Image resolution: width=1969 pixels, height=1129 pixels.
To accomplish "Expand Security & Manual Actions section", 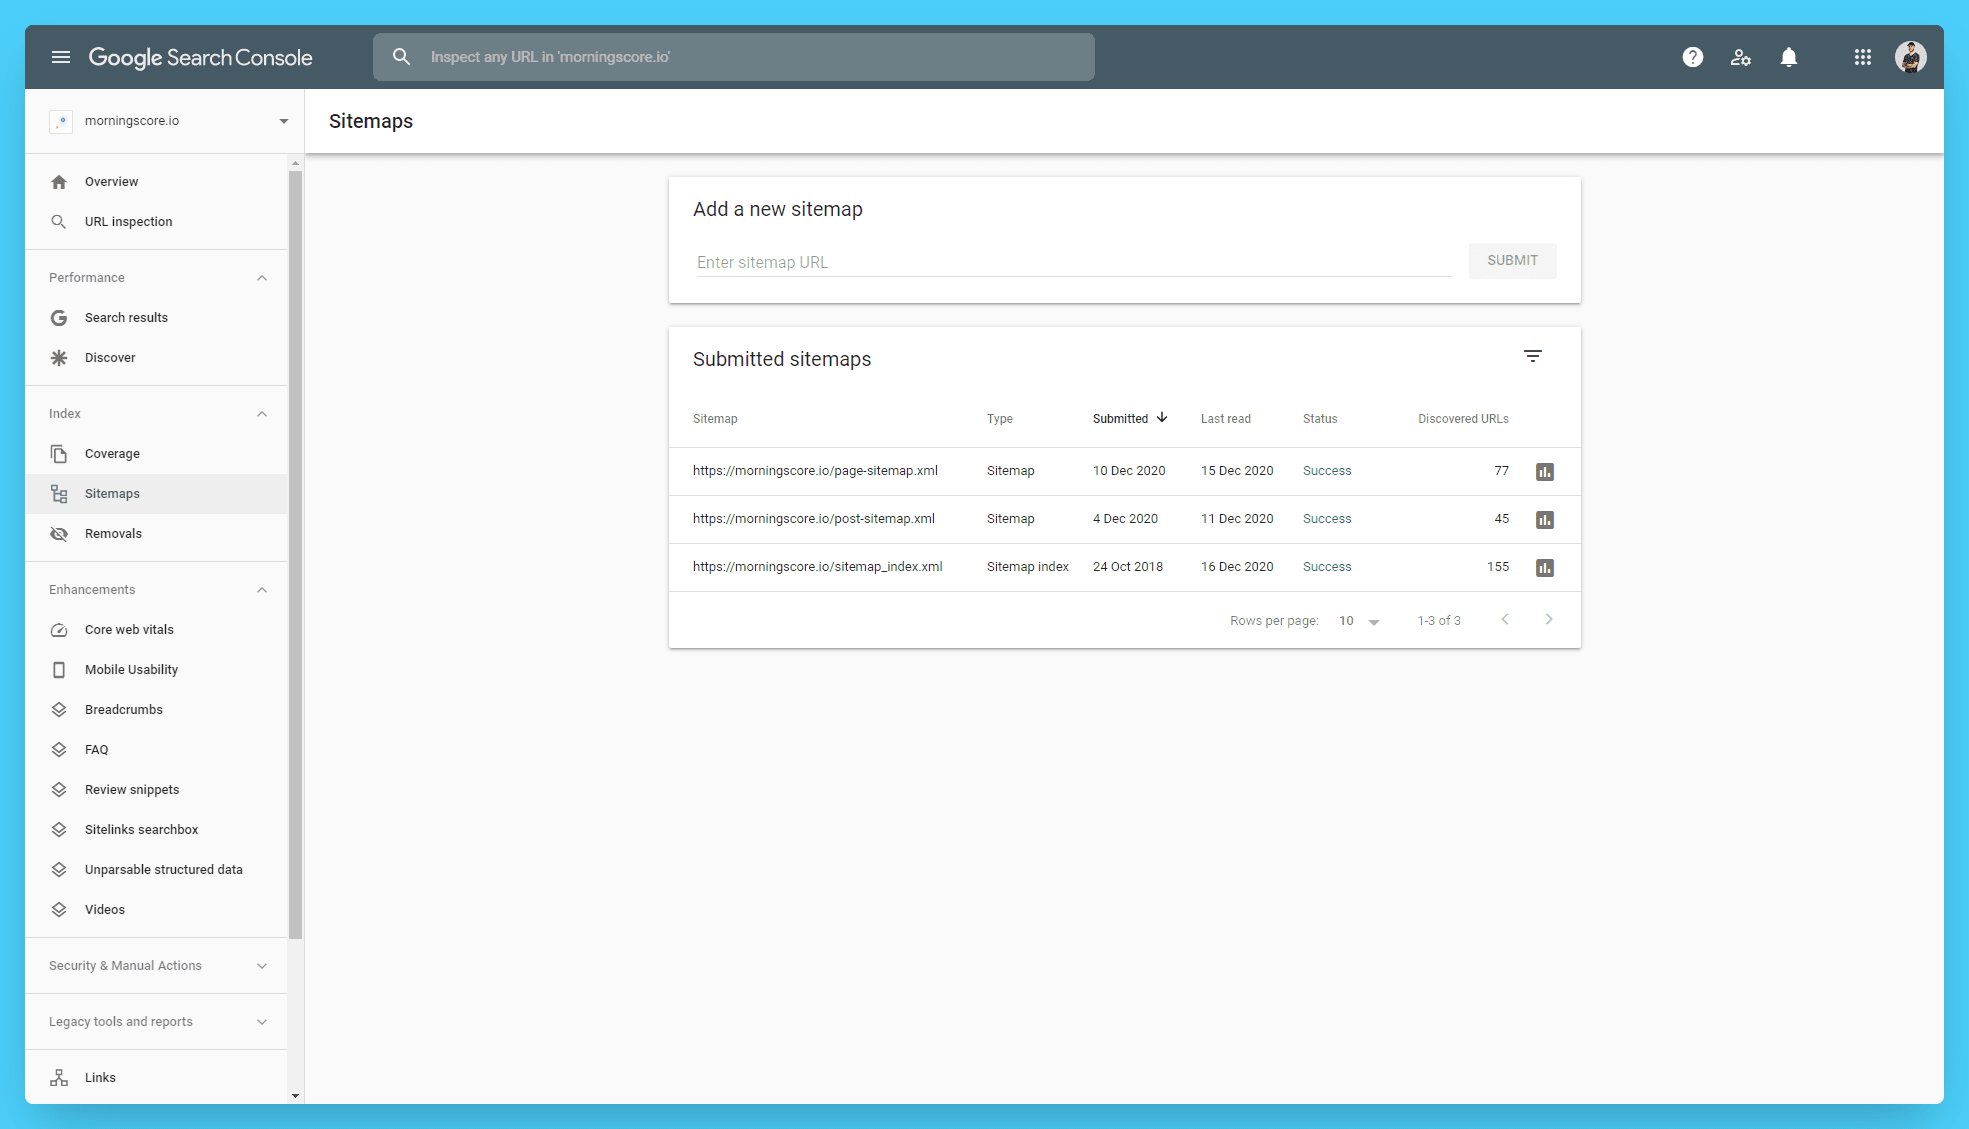I will click(262, 966).
